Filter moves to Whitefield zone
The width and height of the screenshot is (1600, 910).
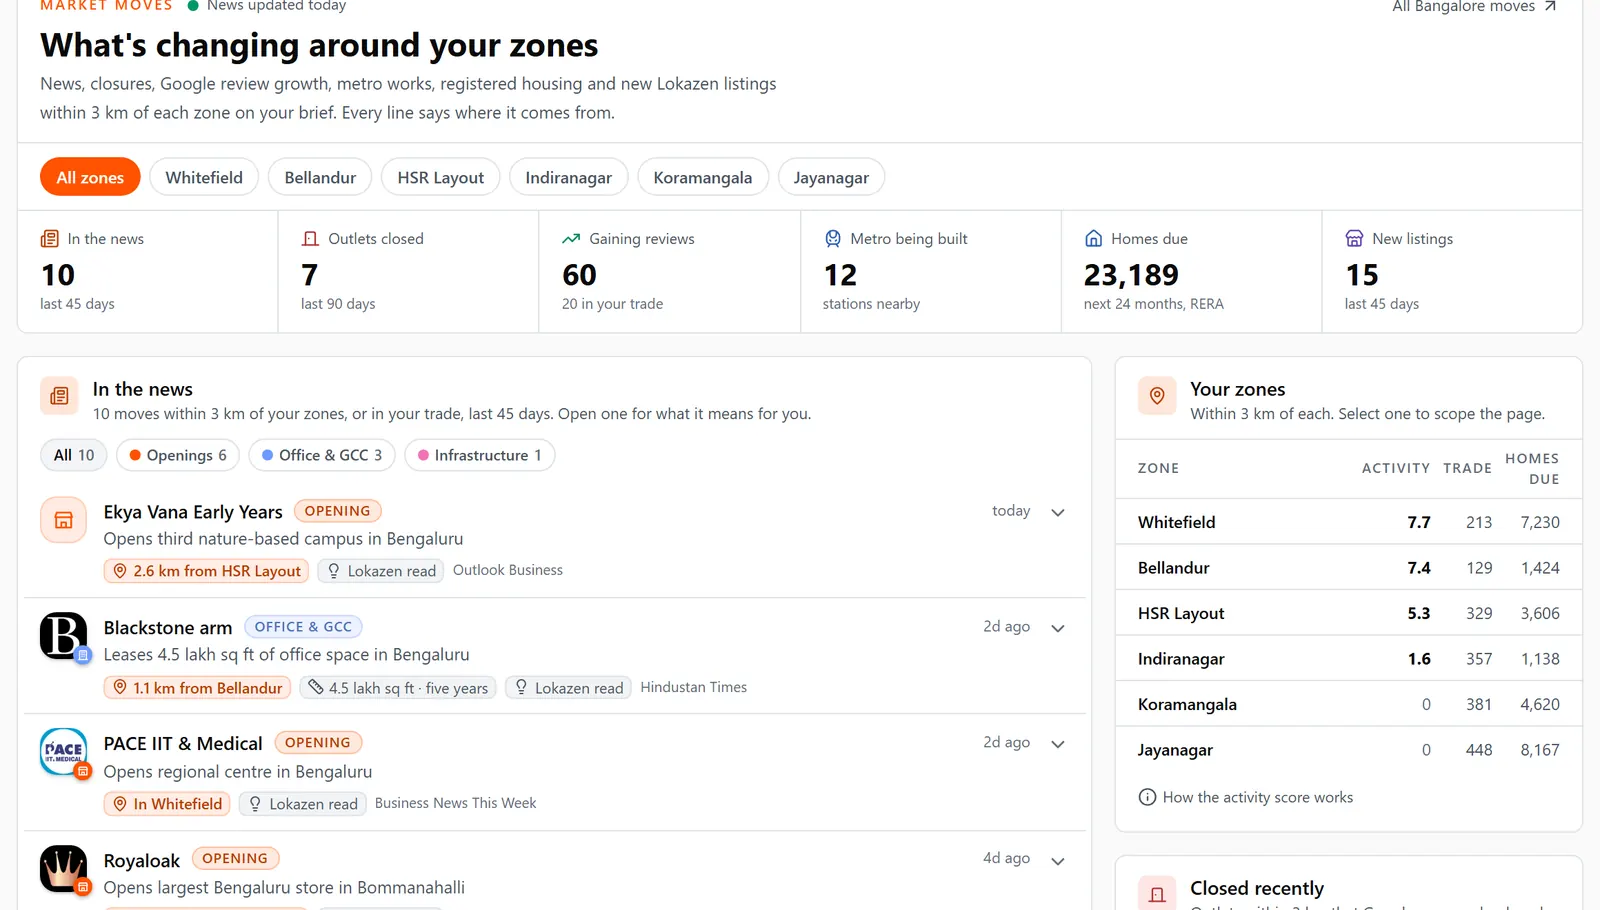tap(204, 177)
